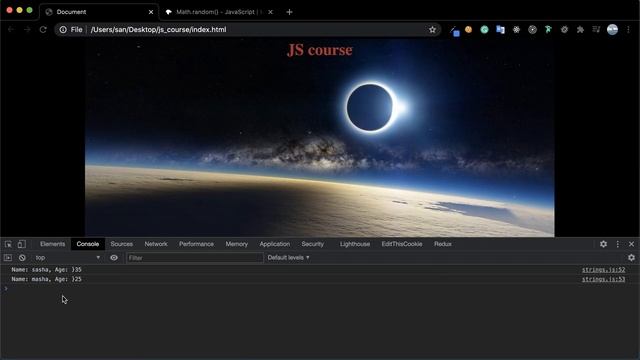The width and height of the screenshot is (640, 360).
Task: Open the Network tab
Action: click(x=156, y=244)
